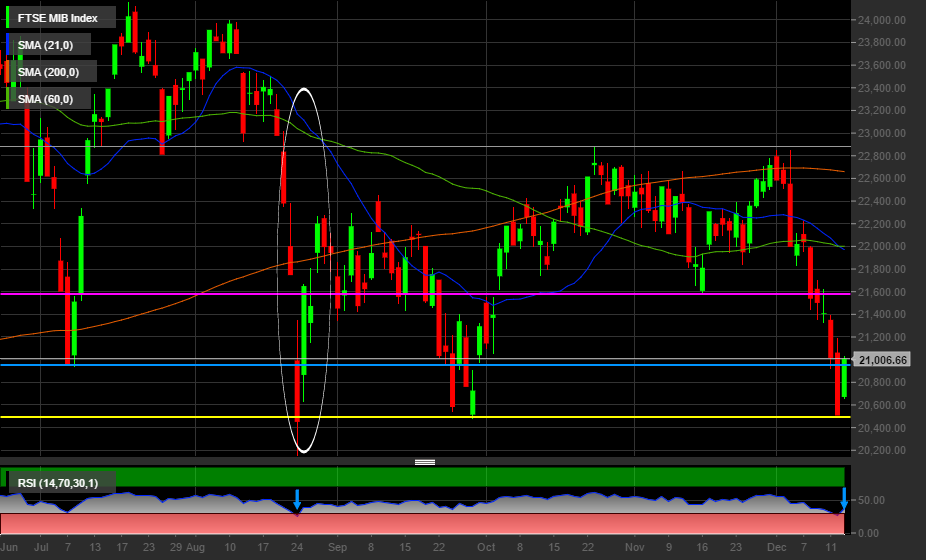Click the blue SMA 21 color marker
Viewport: 926px width, 560px height.
coord(9,45)
